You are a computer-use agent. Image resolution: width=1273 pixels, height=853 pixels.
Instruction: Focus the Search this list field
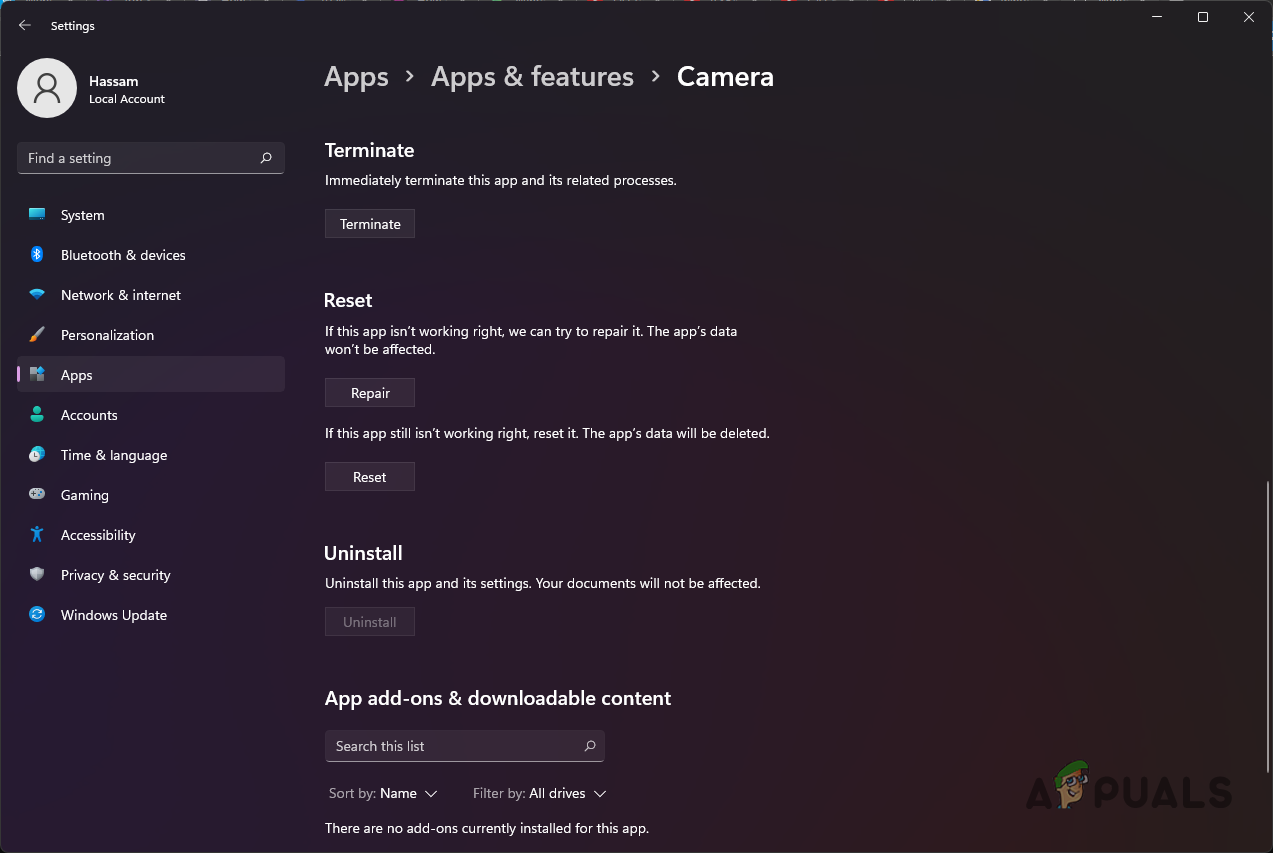[x=455, y=746]
